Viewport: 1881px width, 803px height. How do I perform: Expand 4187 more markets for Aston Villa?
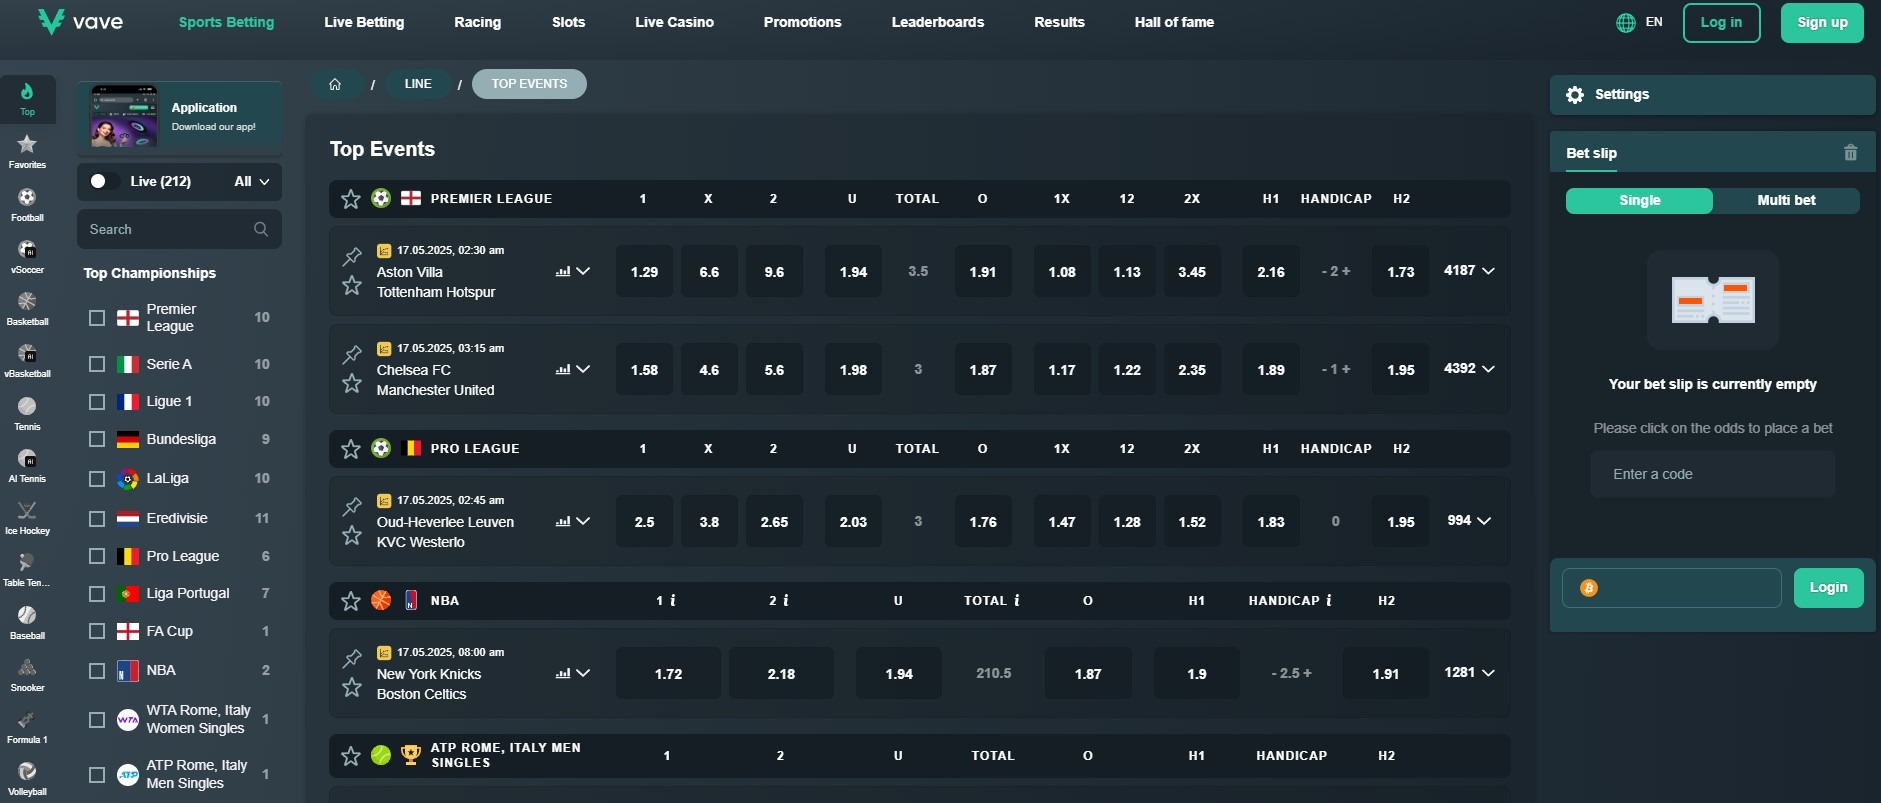point(1469,271)
